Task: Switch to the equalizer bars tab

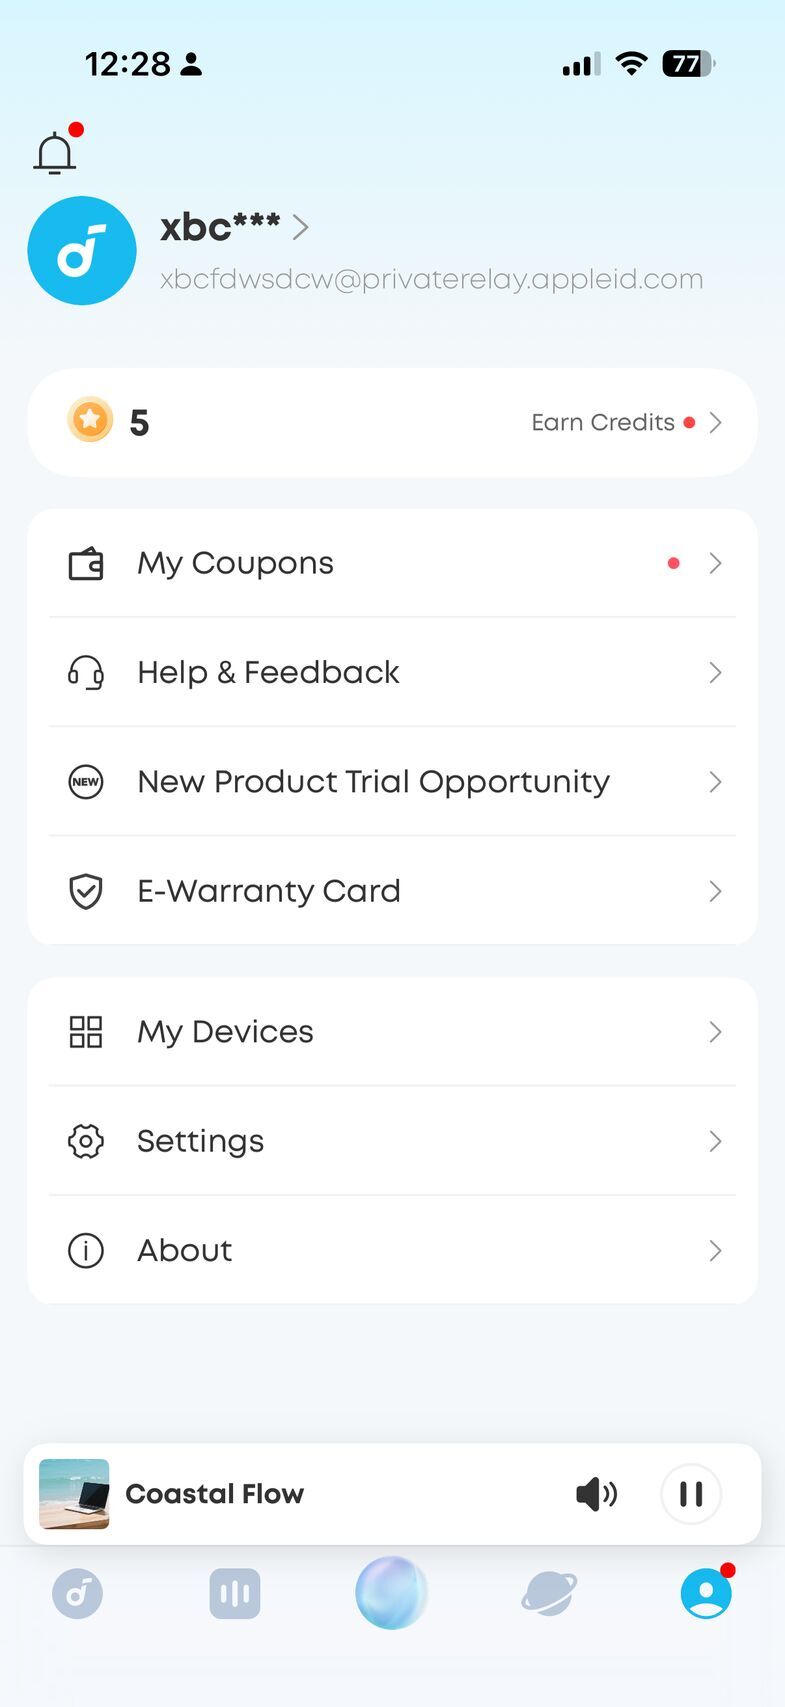Action: 235,1594
